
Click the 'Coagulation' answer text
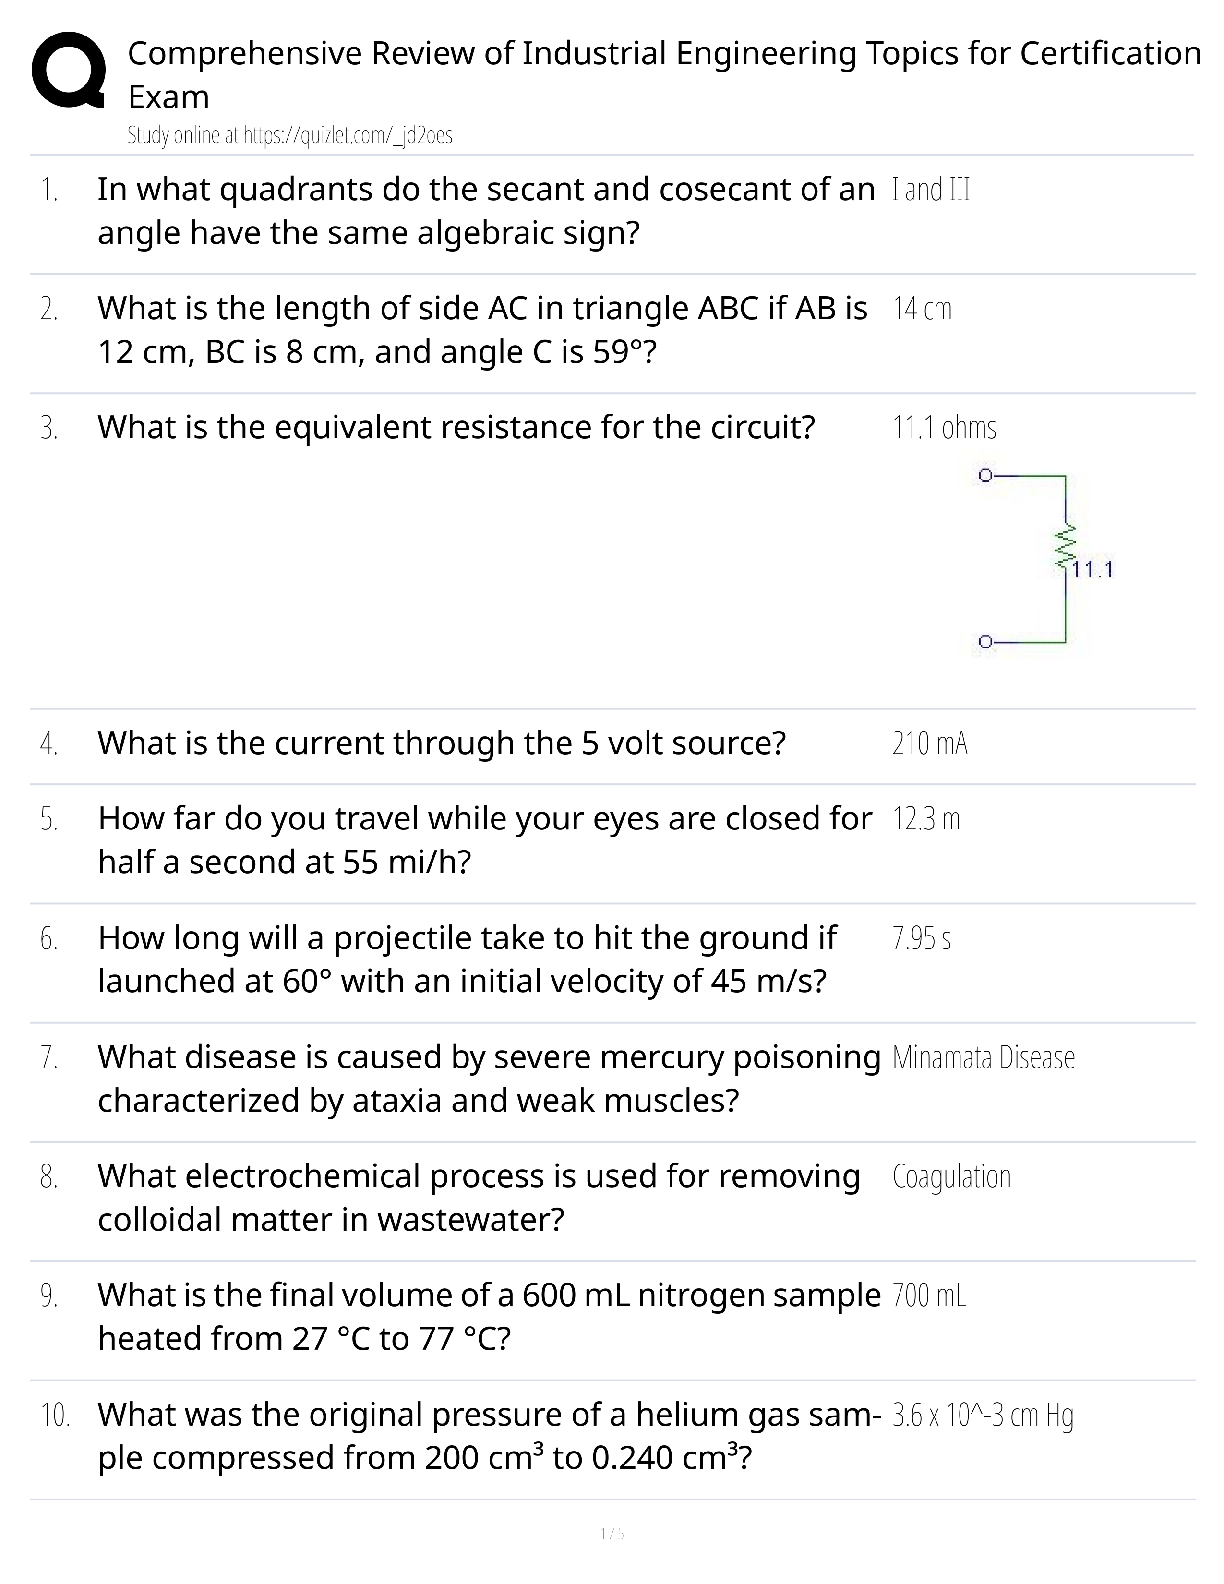pos(952,1177)
